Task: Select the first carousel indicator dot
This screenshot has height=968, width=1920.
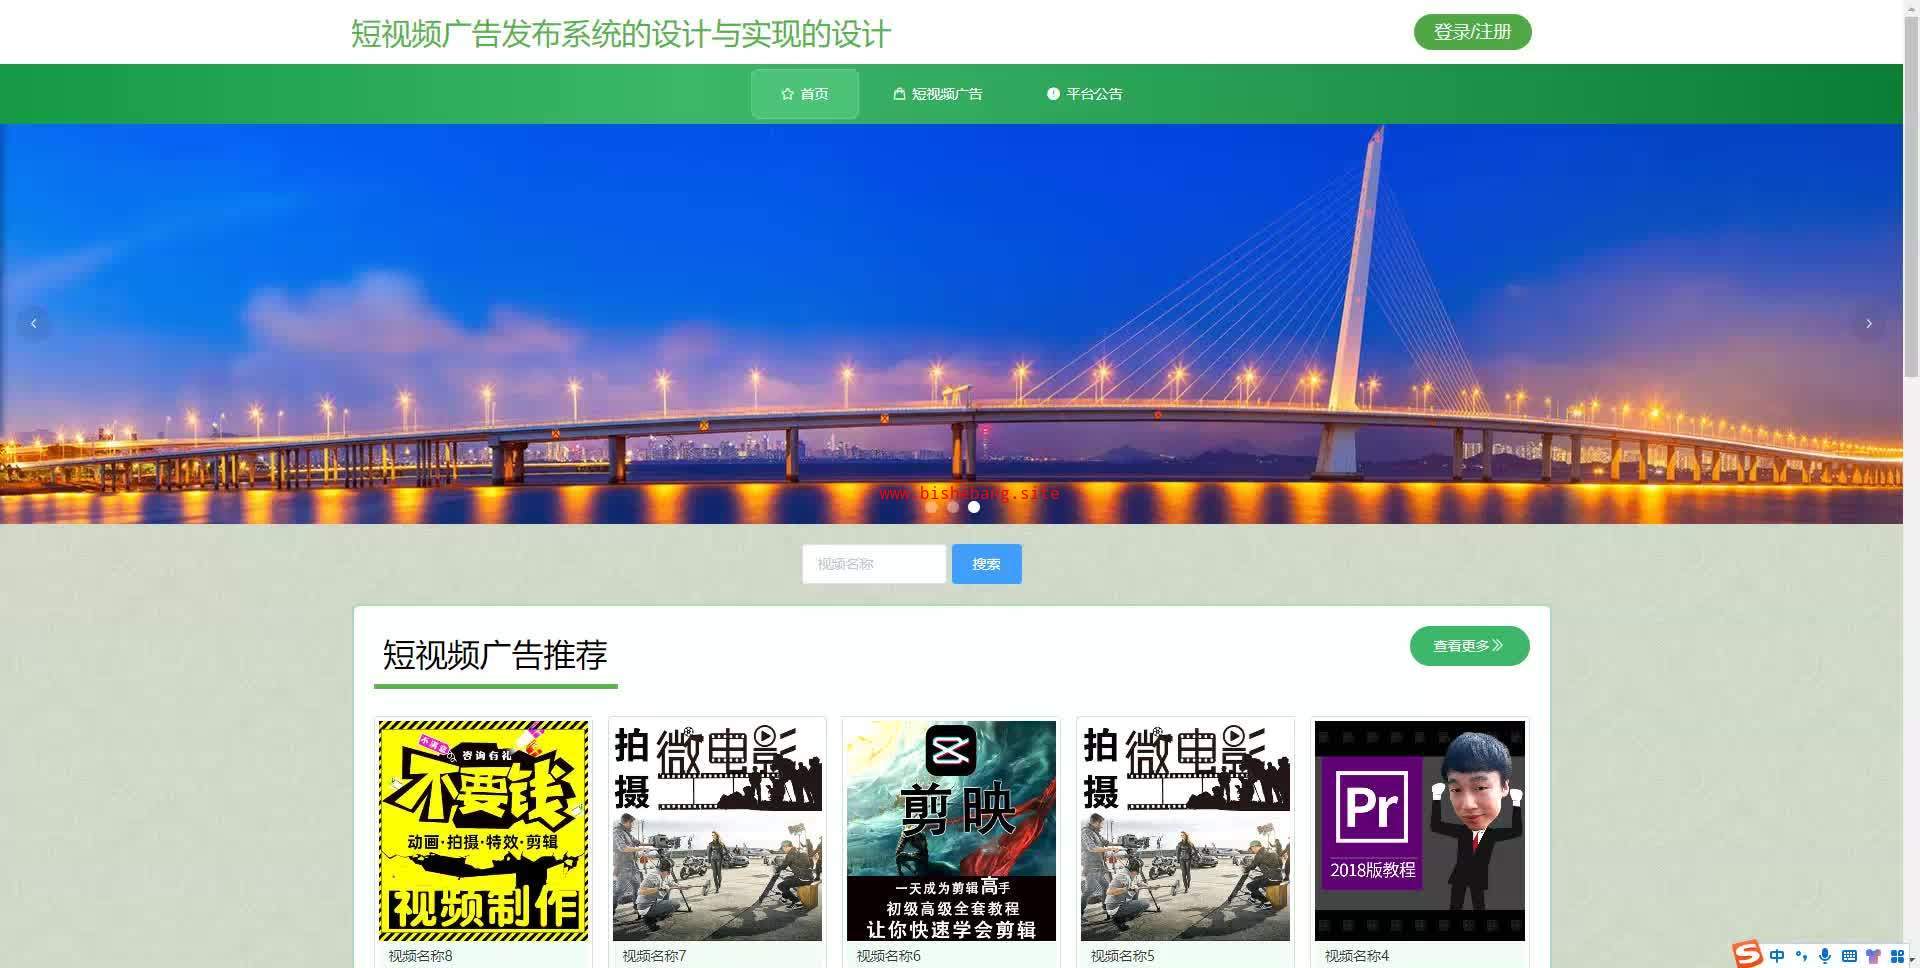Action: [931, 507]
